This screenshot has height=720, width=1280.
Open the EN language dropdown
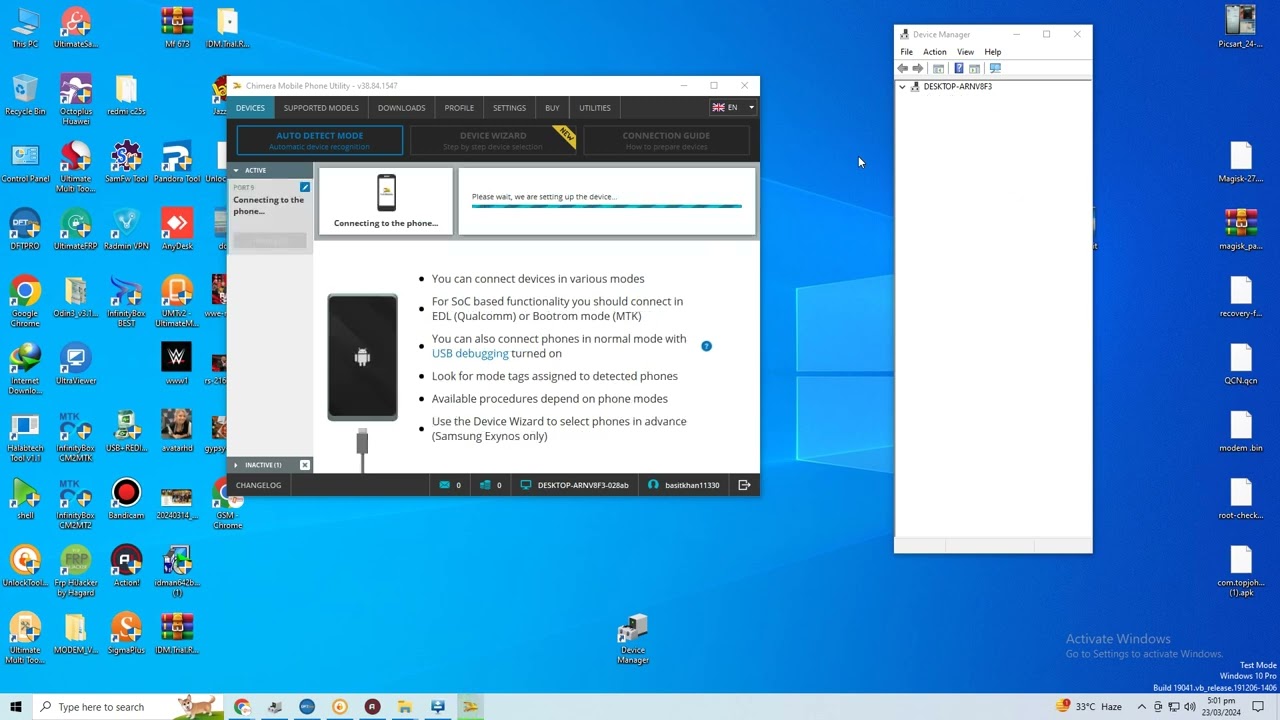[x=733, y=108]
